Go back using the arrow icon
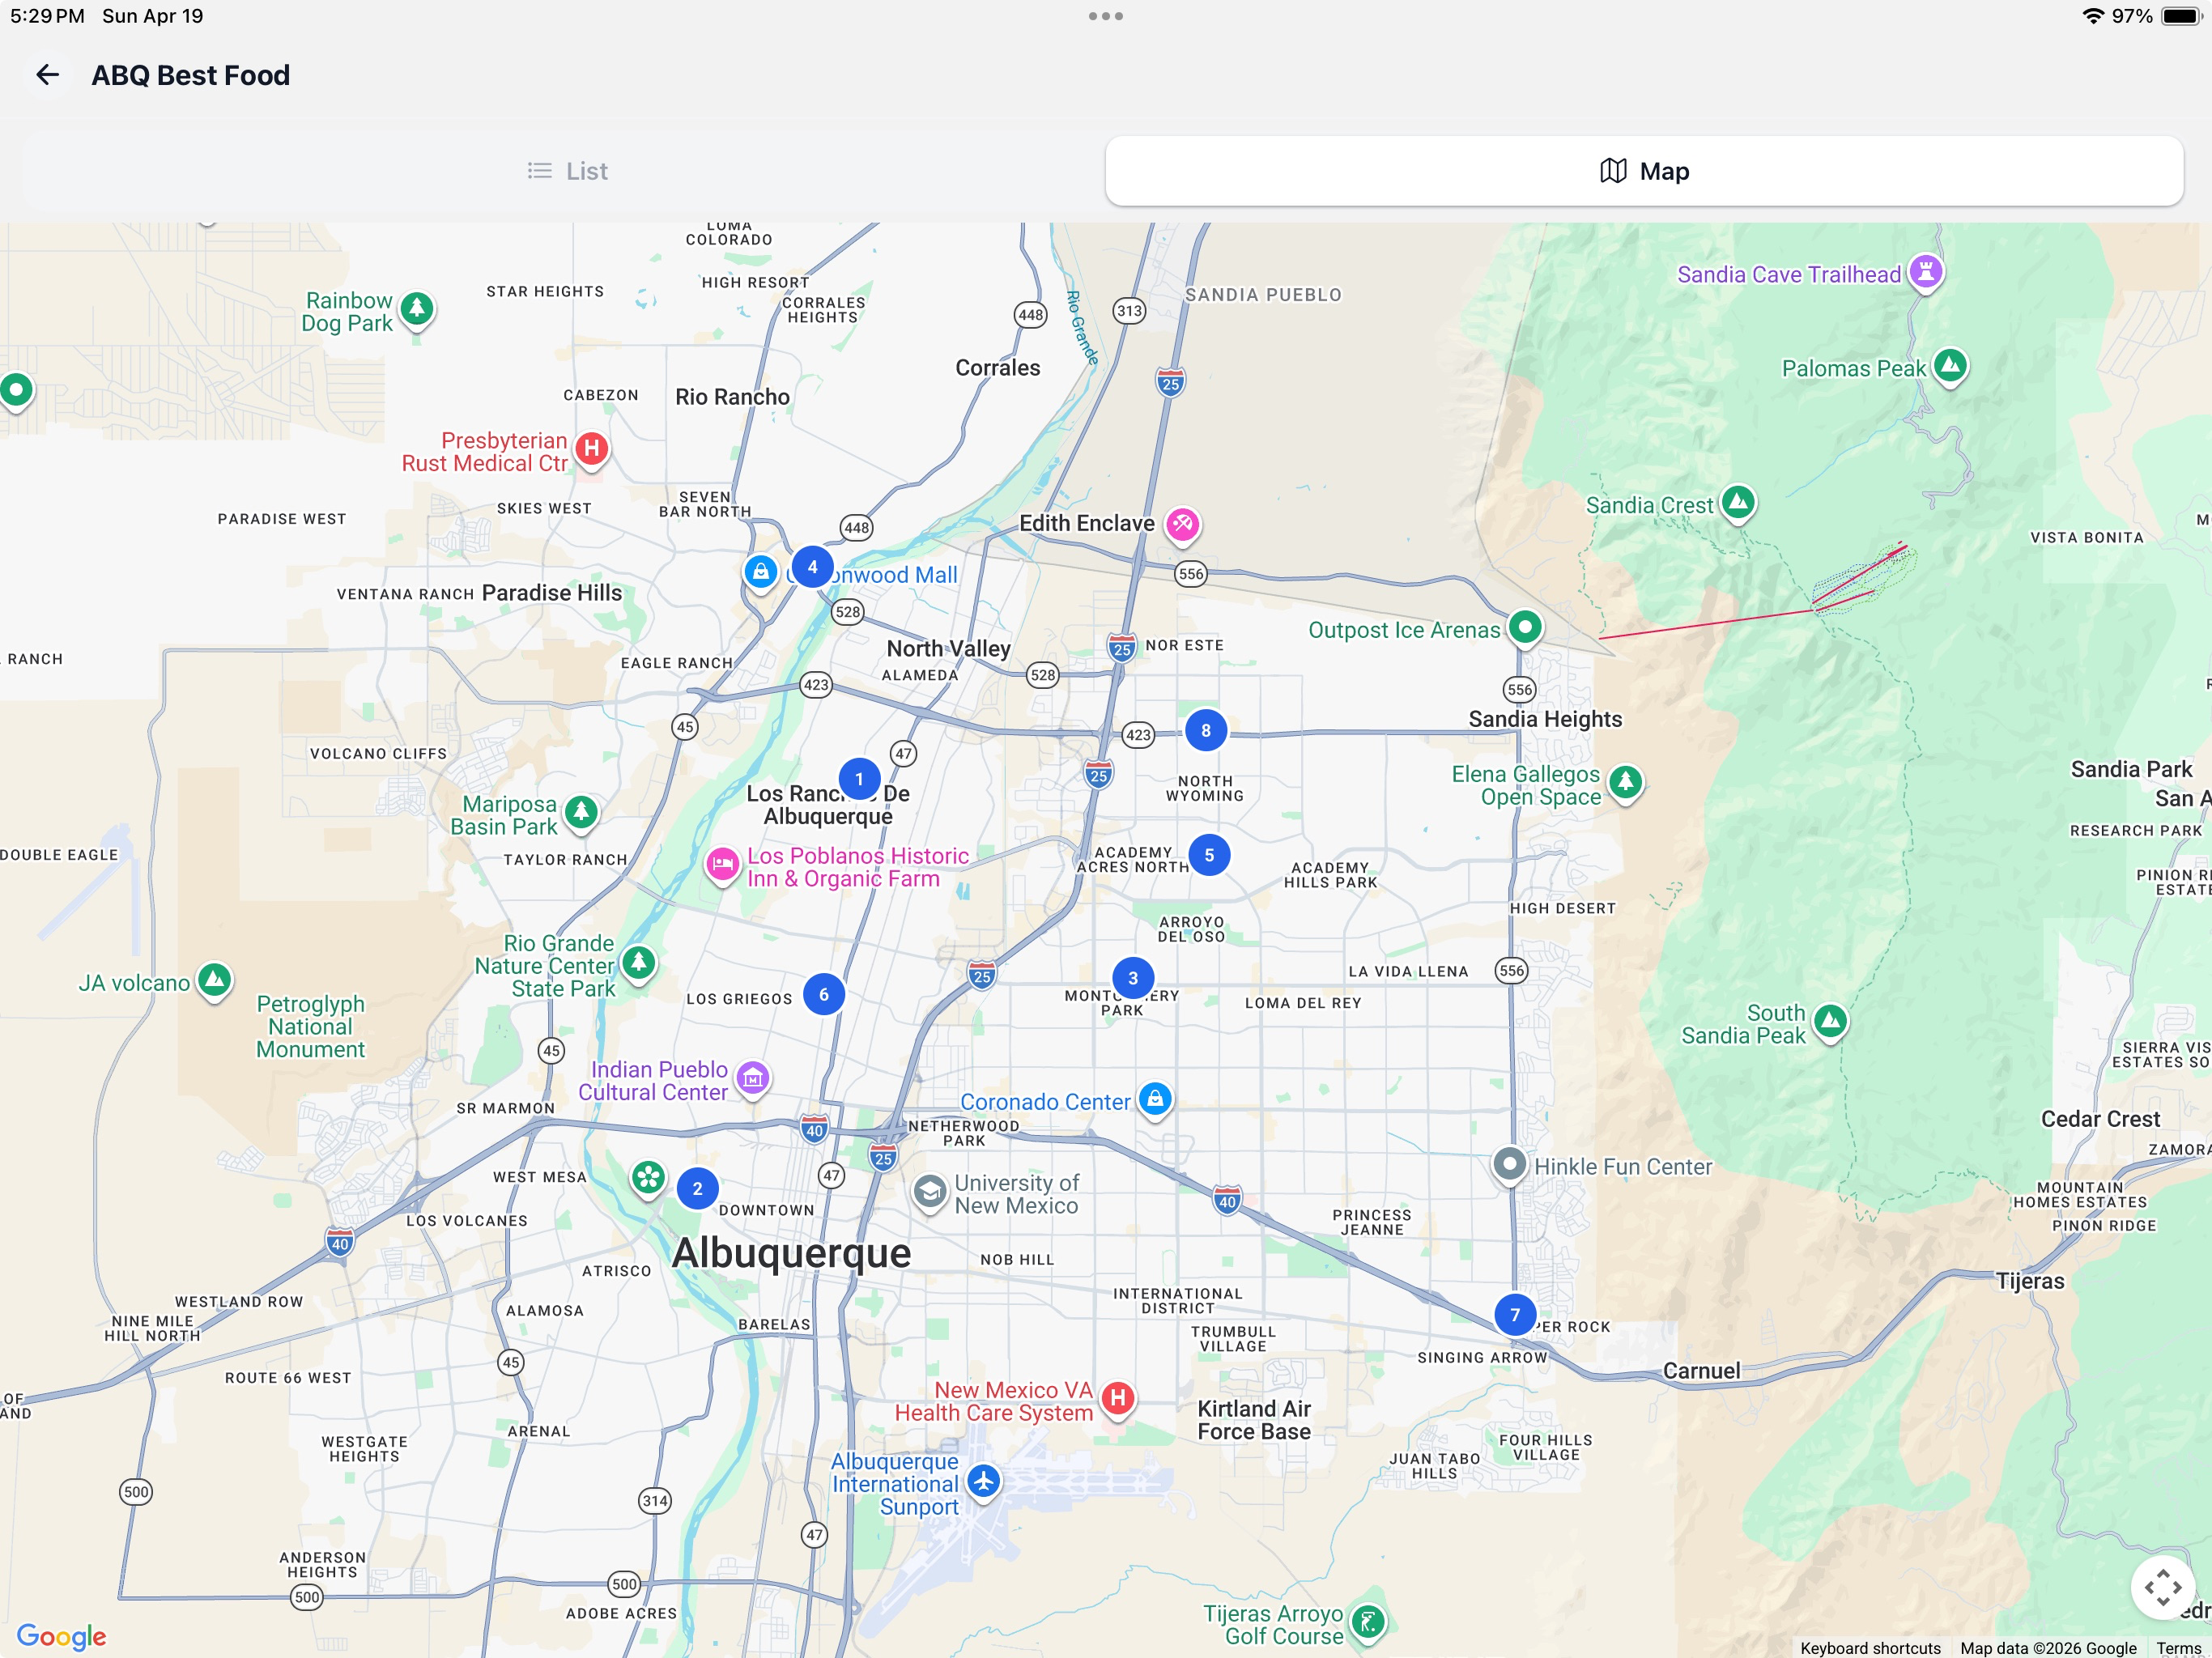 click(47, 75)
